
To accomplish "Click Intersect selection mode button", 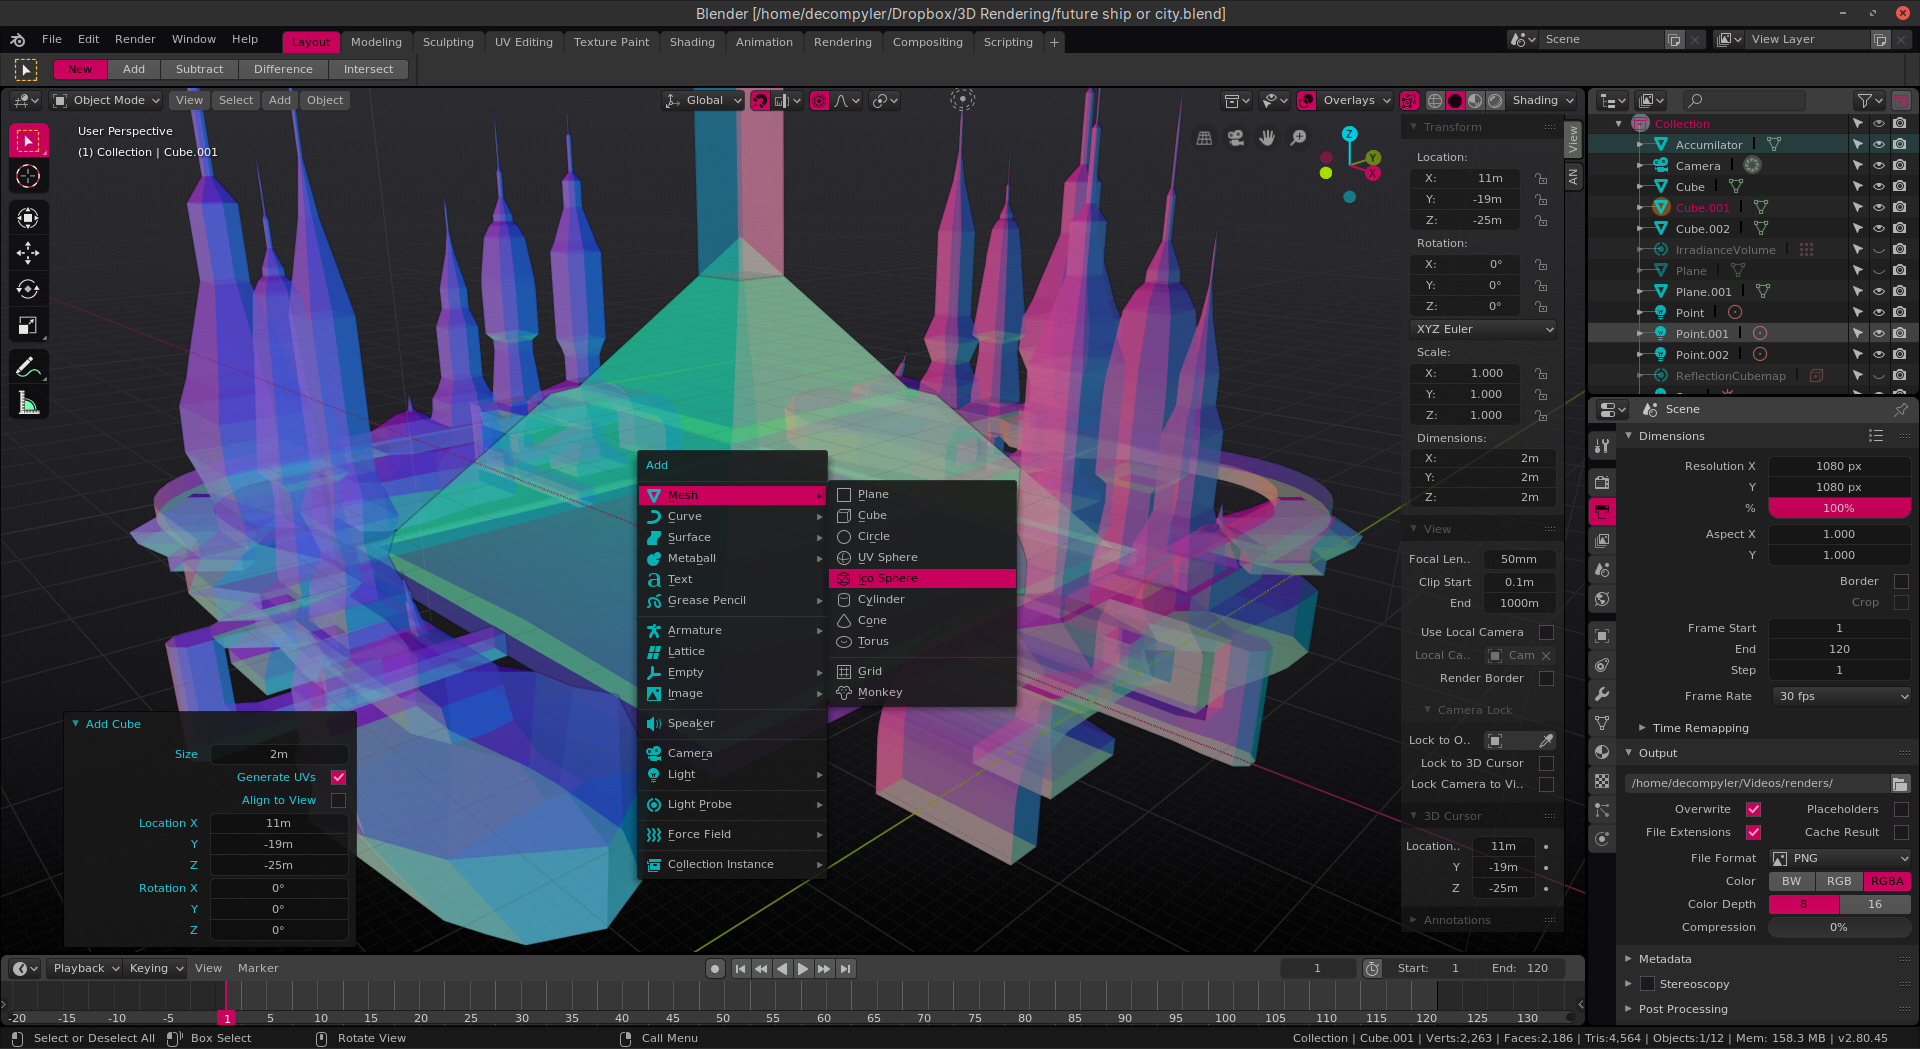I will 368,69.
